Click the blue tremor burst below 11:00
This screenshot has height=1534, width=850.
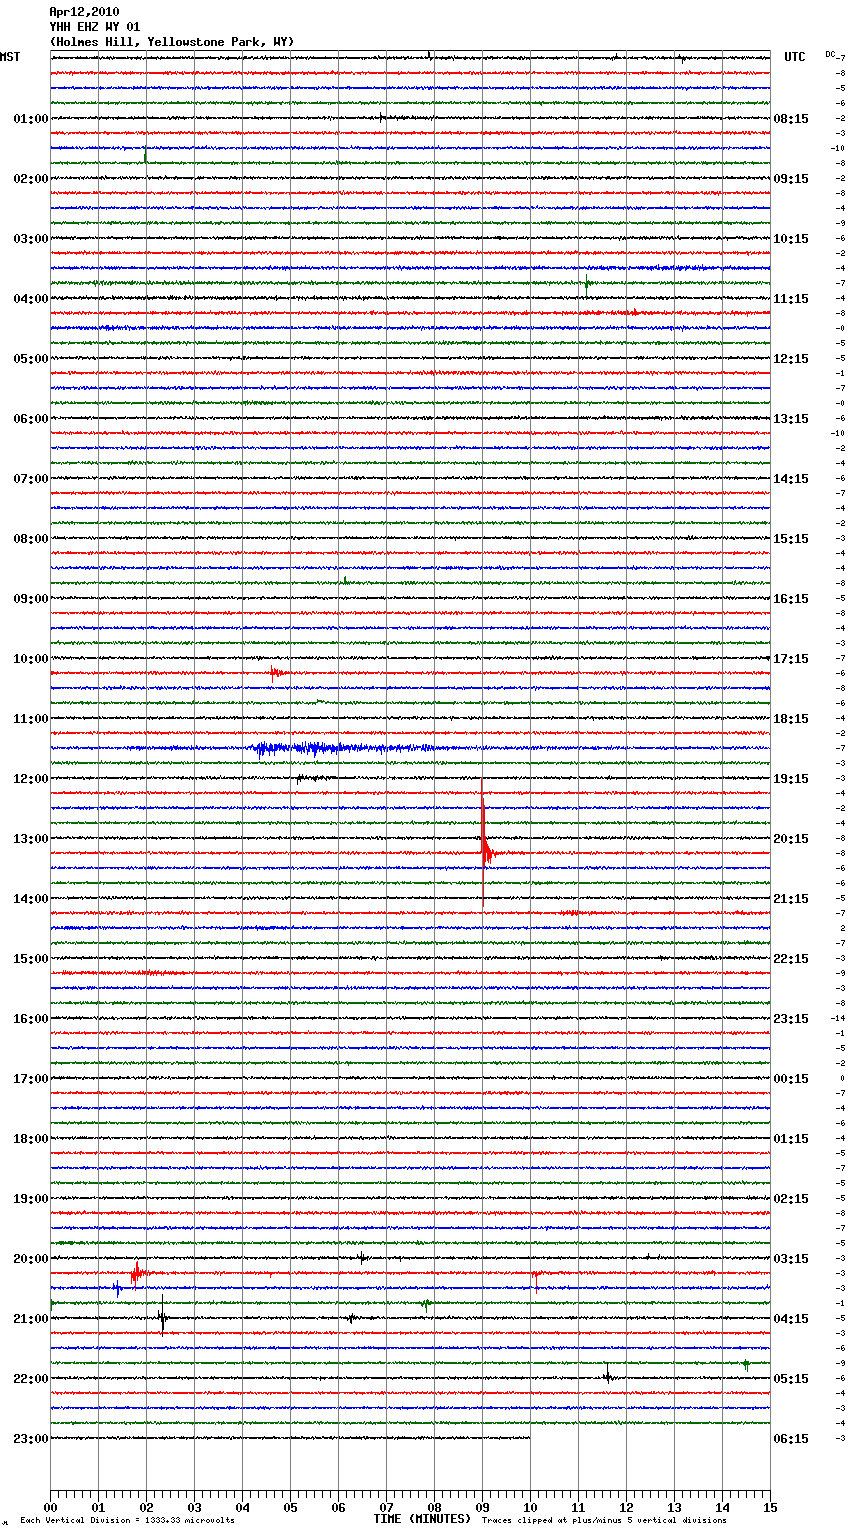(320, 748)
